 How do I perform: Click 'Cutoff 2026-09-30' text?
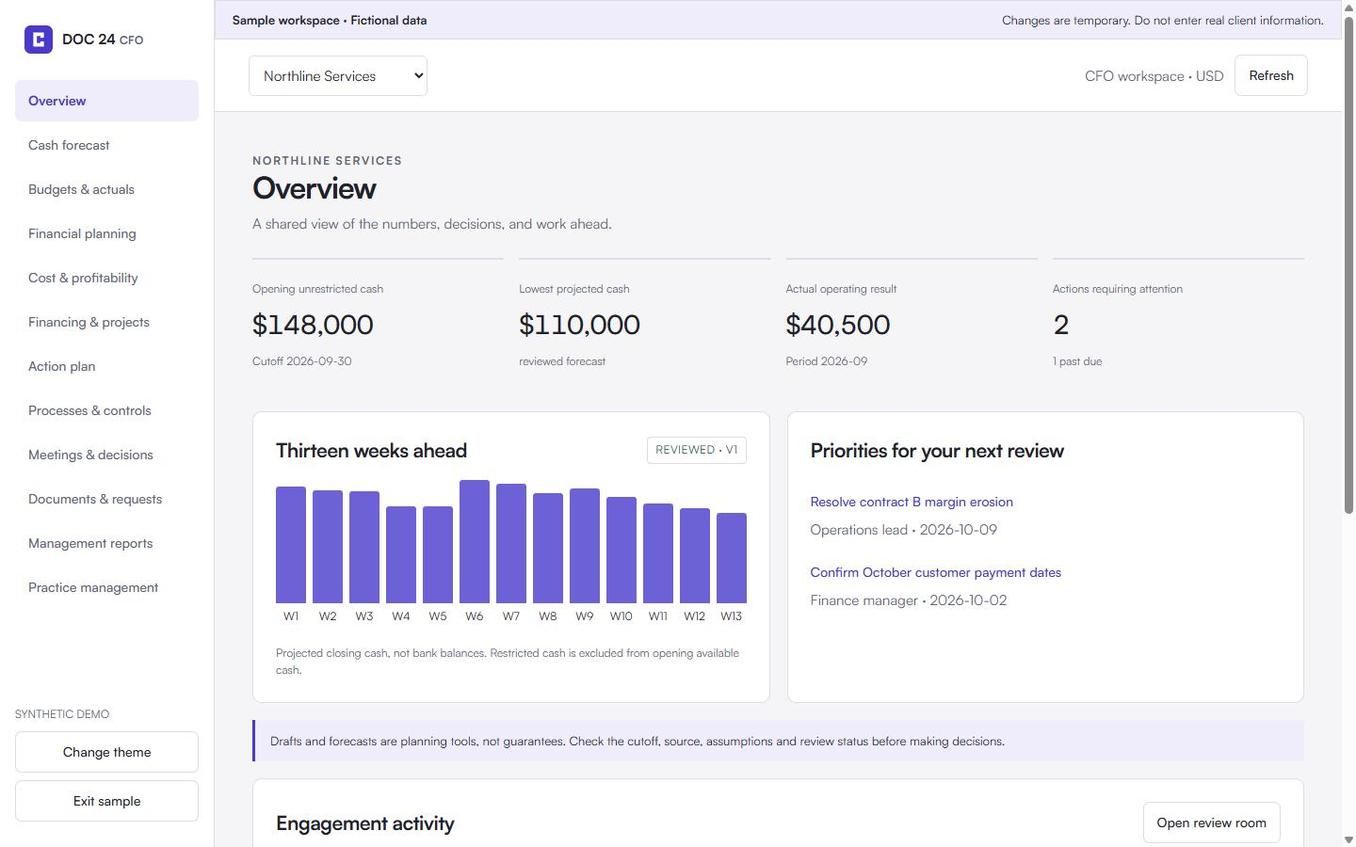point(302,361)
